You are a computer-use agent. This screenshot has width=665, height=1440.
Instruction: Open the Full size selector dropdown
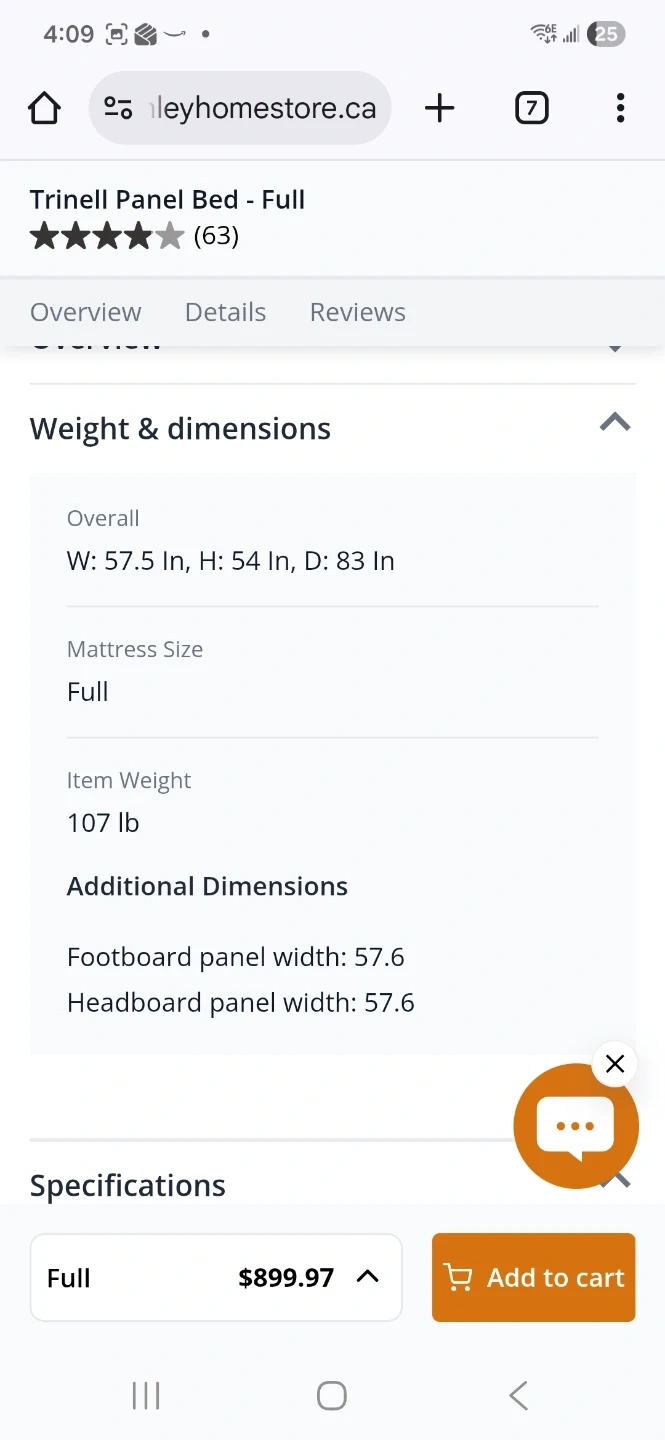coord(216,1277)
